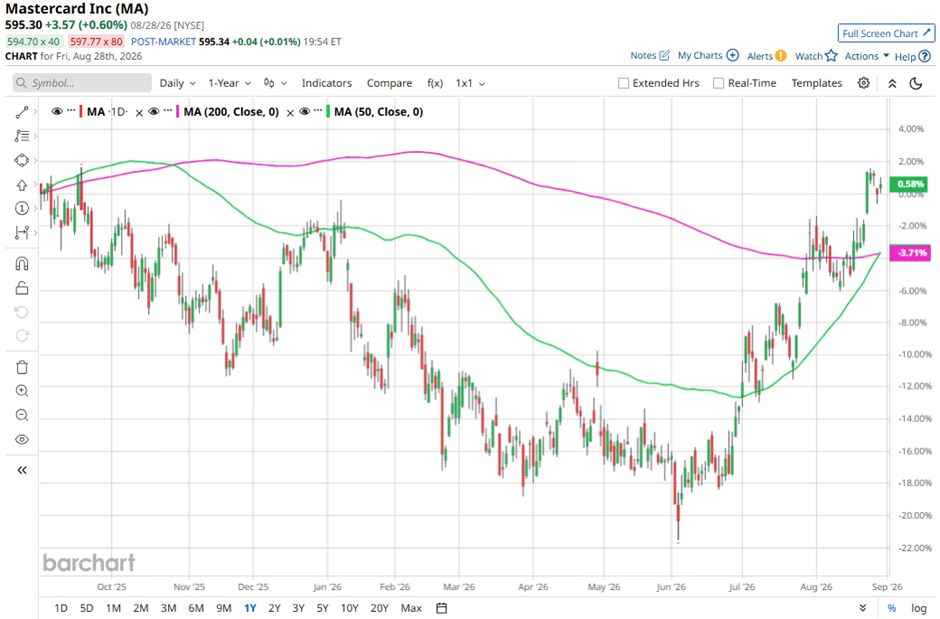The width and height of the screenshot is (940, 619).
Task: Select the trend line drawing tool
Action: pyautogui.click(x=22, y=112)
